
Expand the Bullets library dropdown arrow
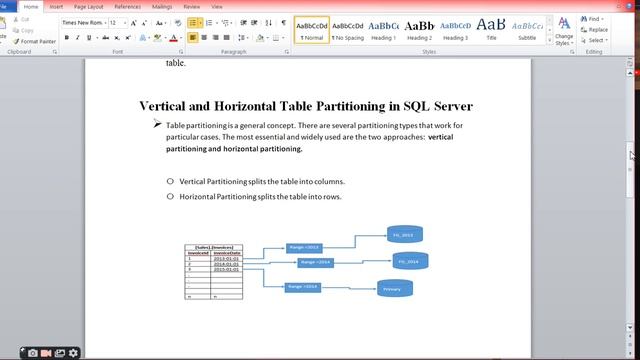(200, 23)
